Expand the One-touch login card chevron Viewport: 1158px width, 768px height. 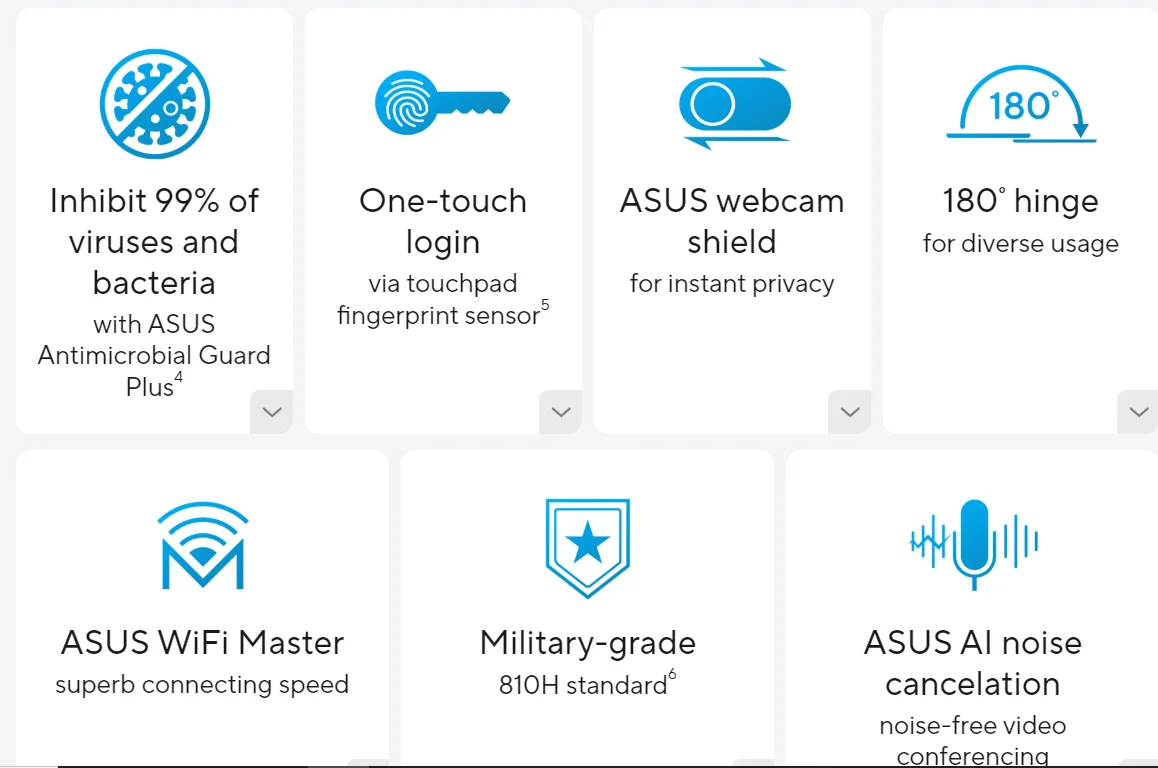(x=560, y=412)
